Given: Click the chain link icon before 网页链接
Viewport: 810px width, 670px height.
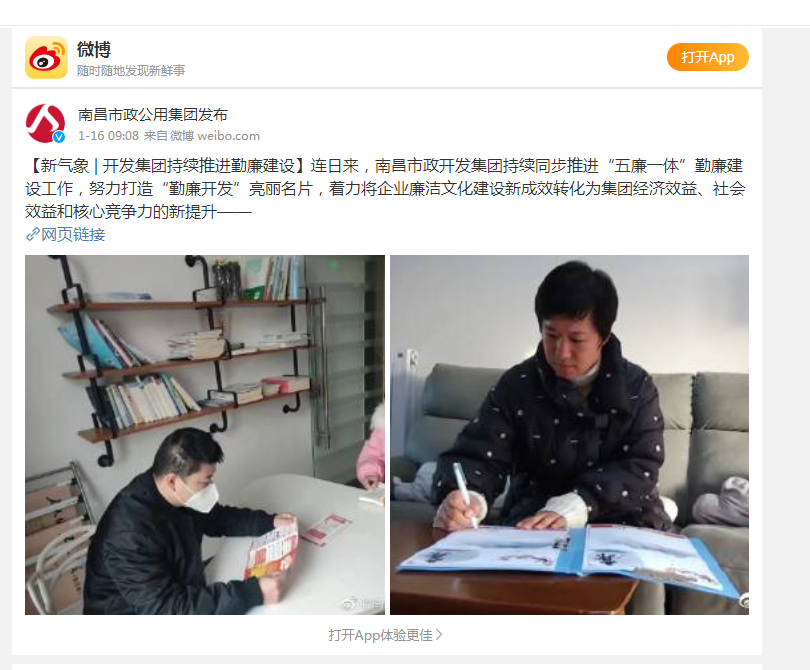Looking at the screenshot, I should [33, 235].
